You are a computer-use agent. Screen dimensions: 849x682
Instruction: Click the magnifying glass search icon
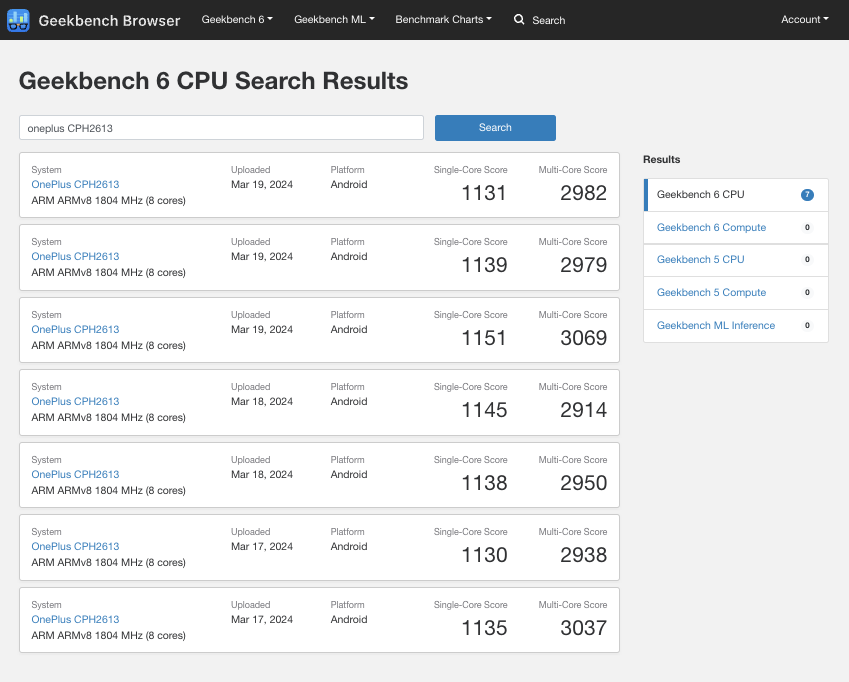(519, 20)
